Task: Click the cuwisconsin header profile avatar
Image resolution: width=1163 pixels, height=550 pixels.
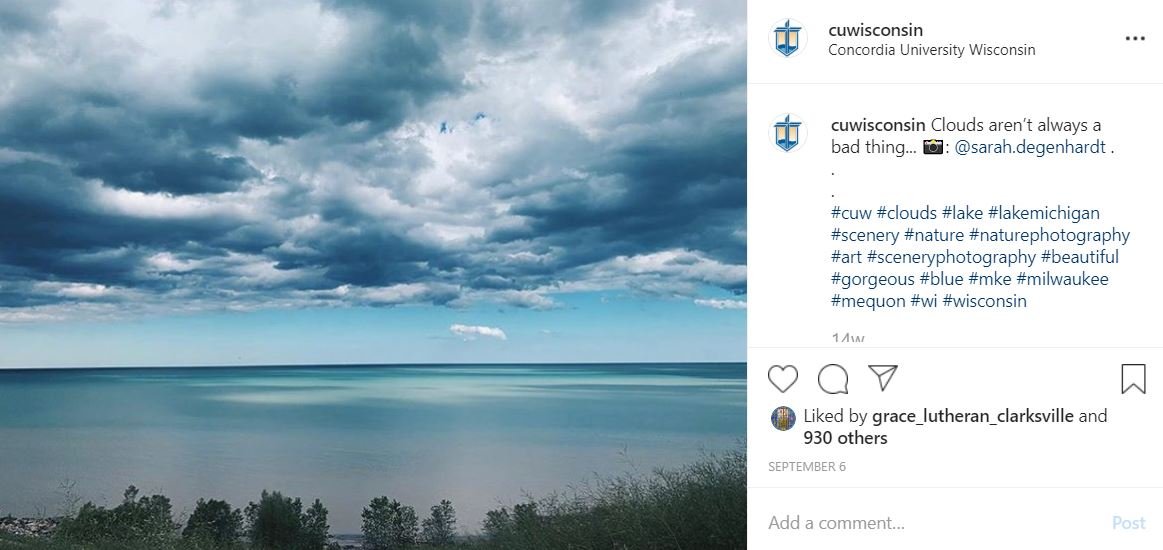Action: [x=788, y=39]
